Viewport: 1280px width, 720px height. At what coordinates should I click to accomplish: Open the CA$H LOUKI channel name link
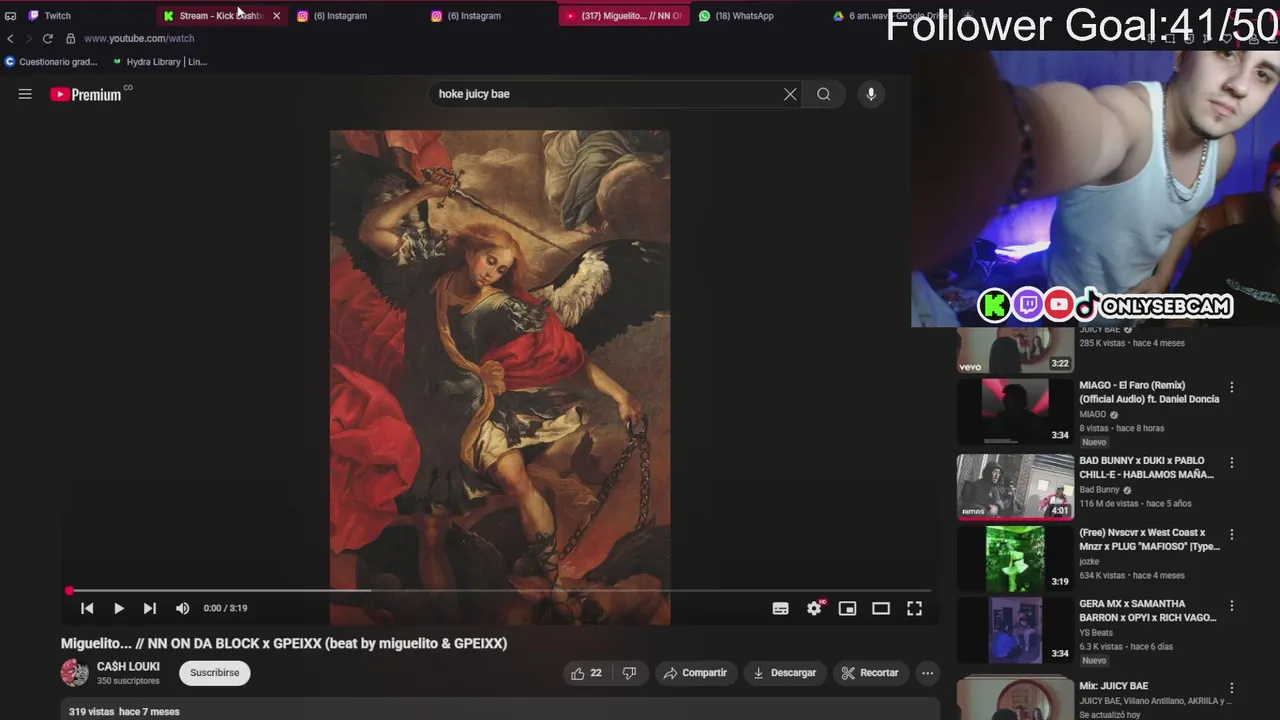coord(128,667)
